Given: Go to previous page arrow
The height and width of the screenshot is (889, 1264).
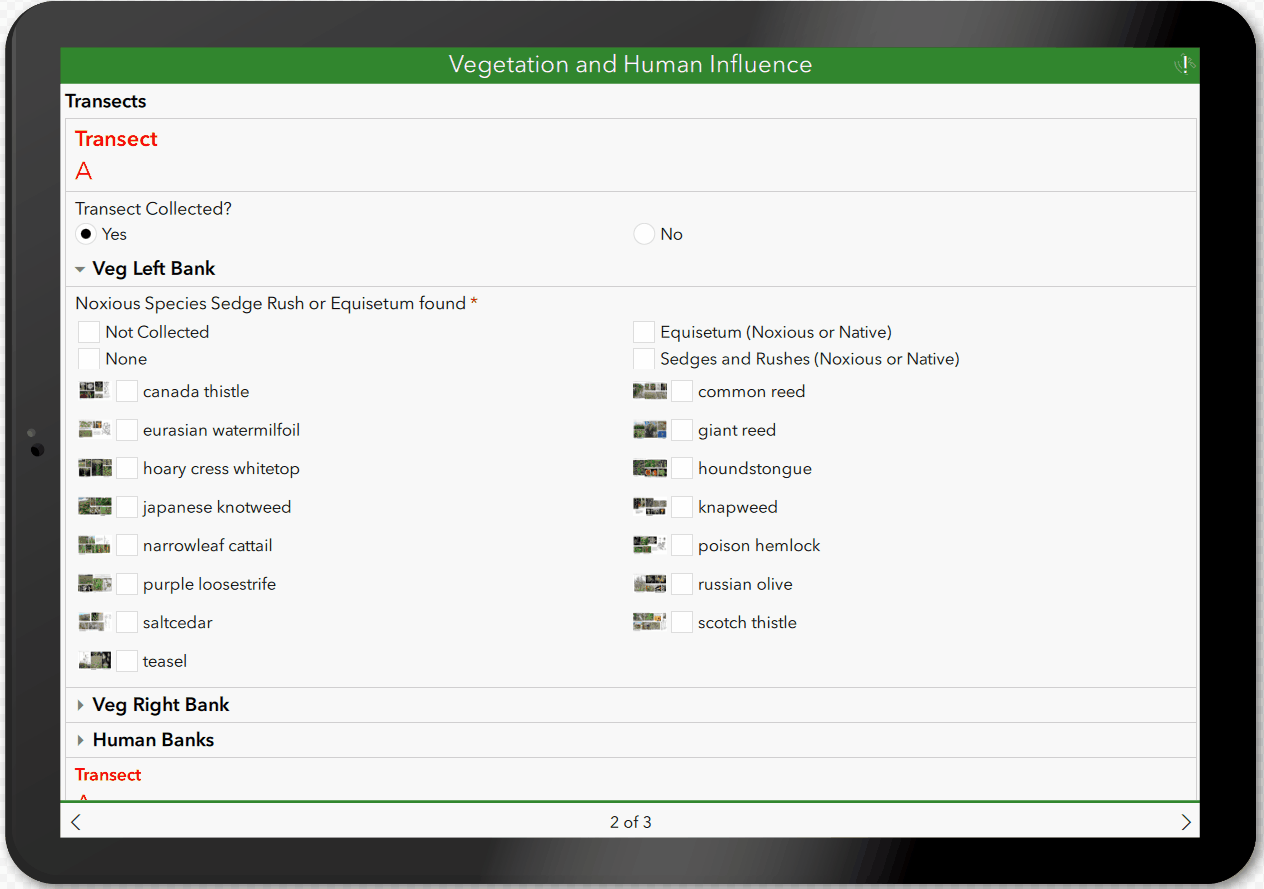Looking at the screenshot, I should (x=76, y=822).
